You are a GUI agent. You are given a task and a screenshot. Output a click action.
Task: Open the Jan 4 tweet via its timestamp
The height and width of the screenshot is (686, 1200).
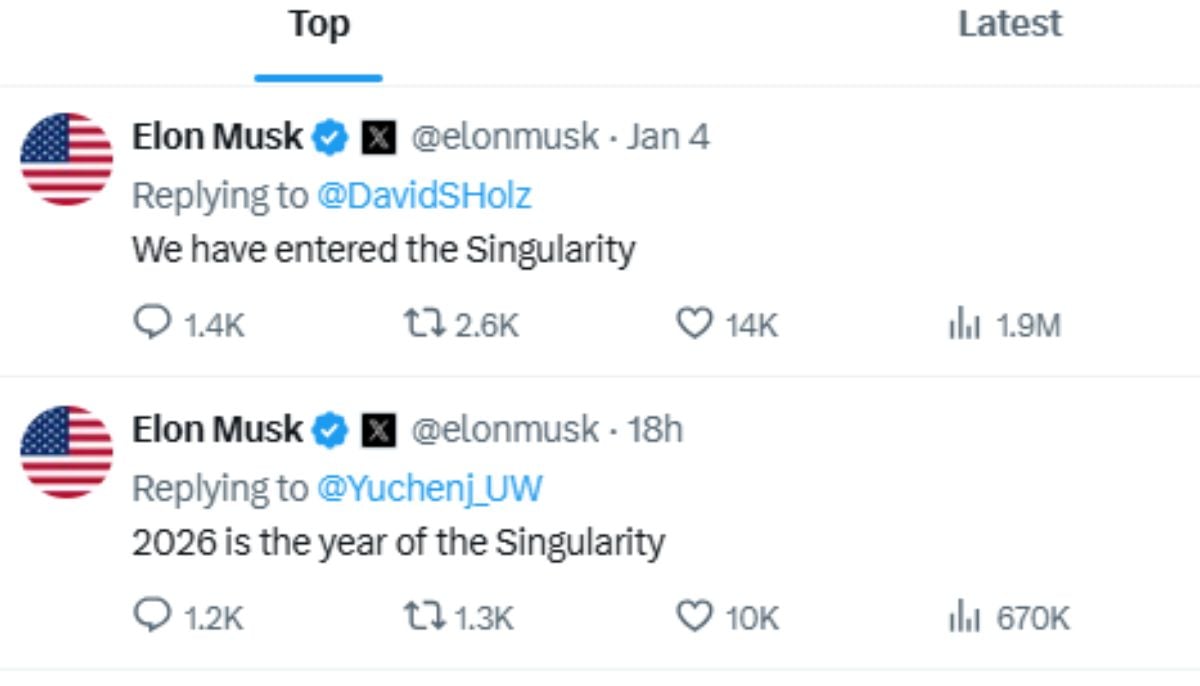coord(671,136)
